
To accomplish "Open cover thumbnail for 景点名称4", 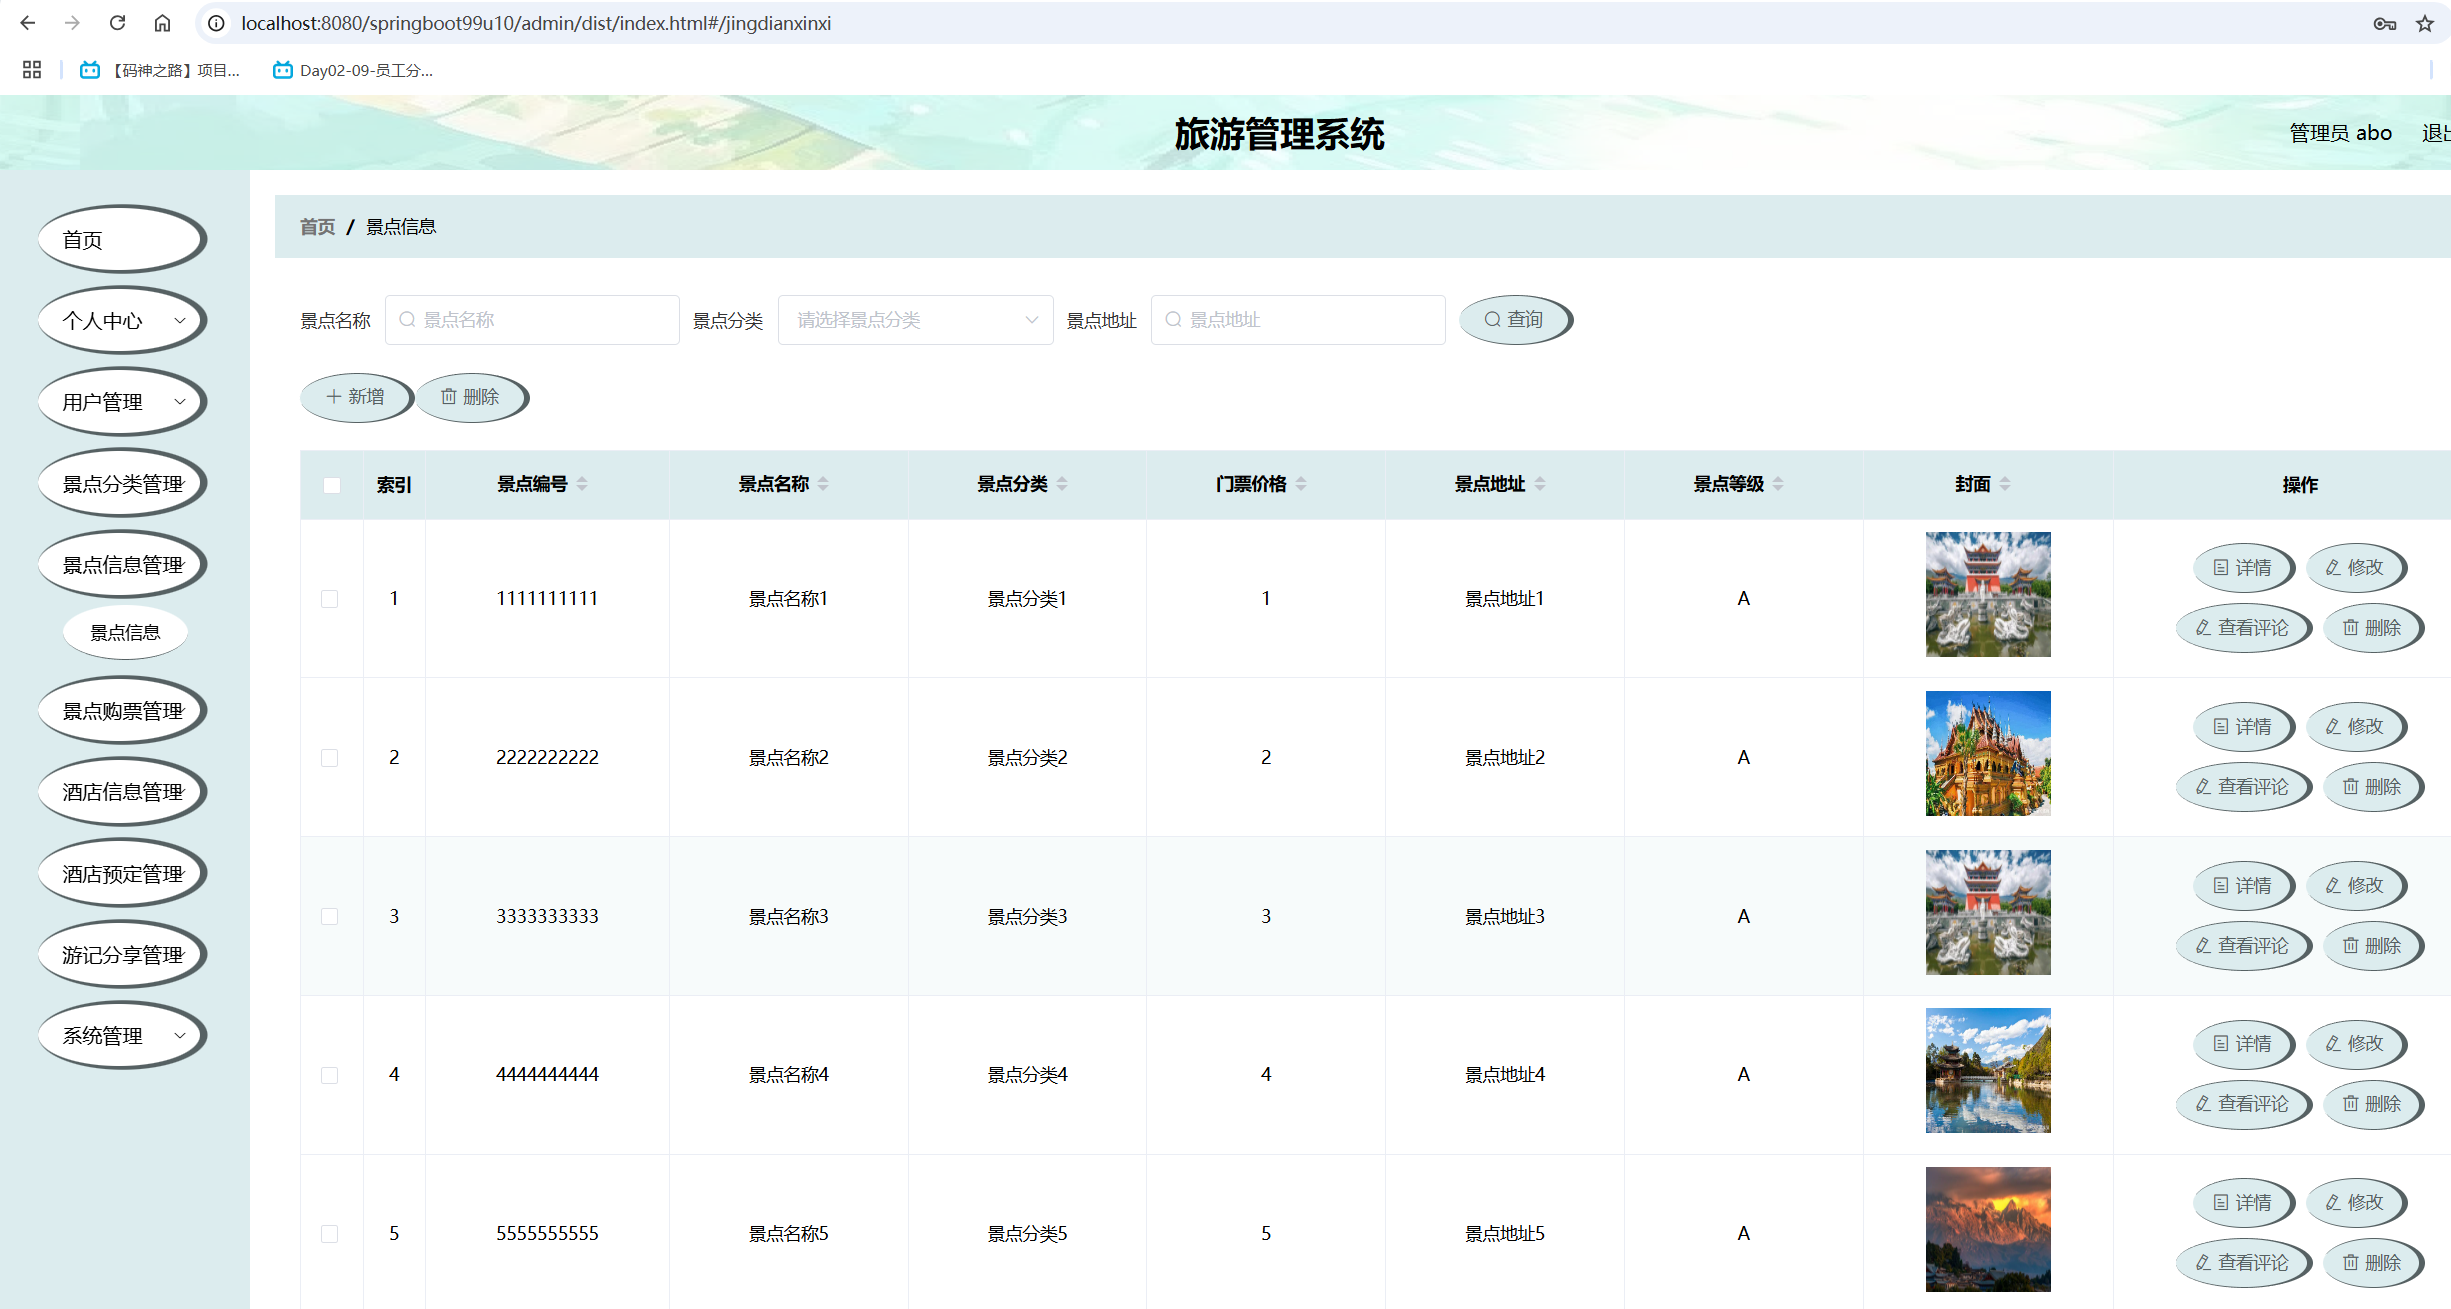I will pyautogui.click(x=1988, y=1070).
